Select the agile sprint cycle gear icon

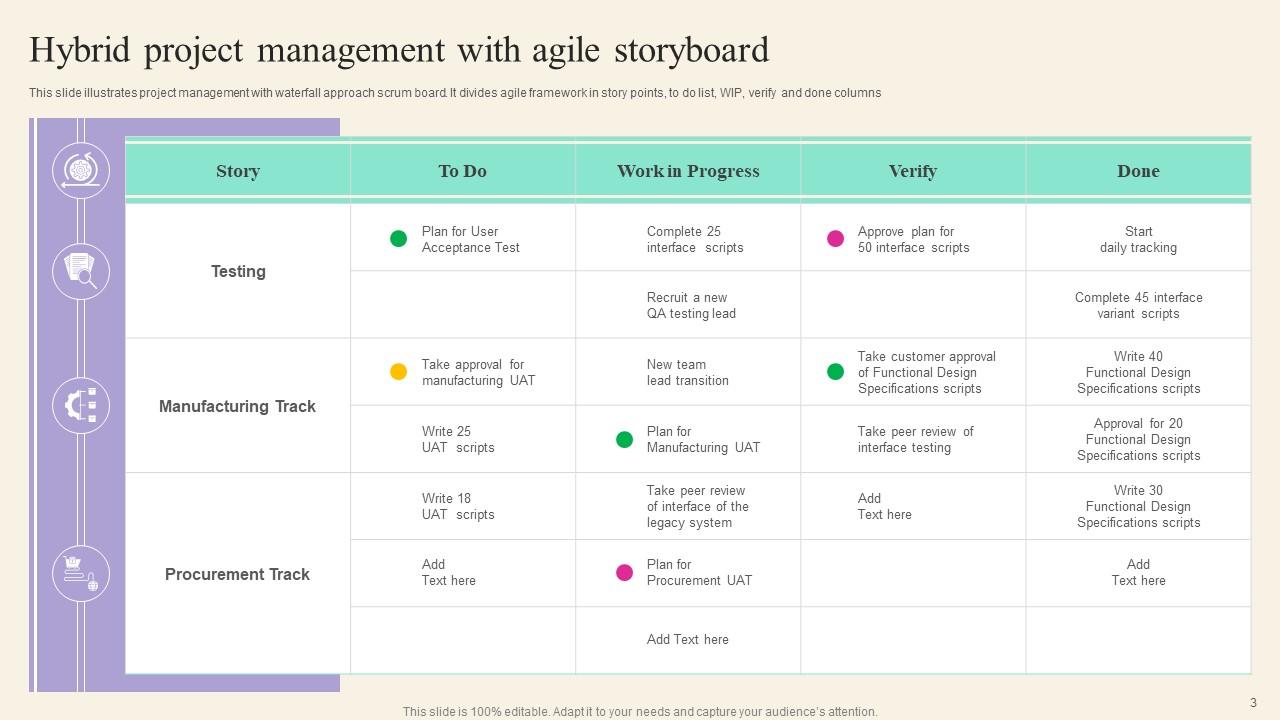pyautogui.click(x=81, y=170)
